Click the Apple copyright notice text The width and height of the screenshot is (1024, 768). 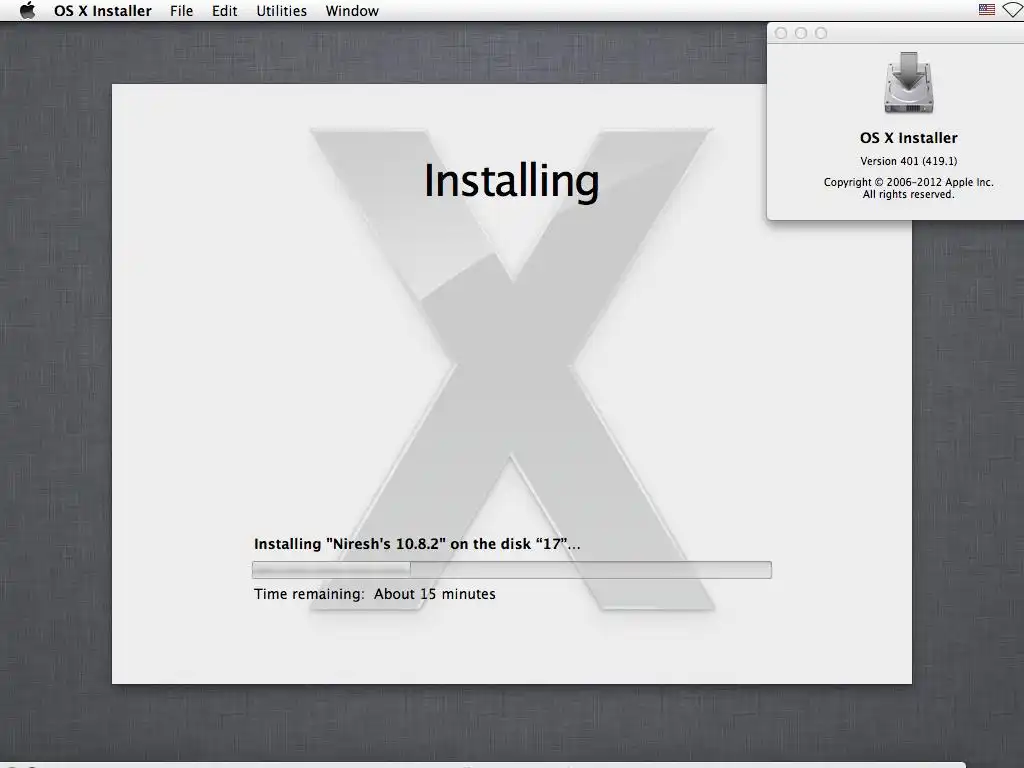908,182
